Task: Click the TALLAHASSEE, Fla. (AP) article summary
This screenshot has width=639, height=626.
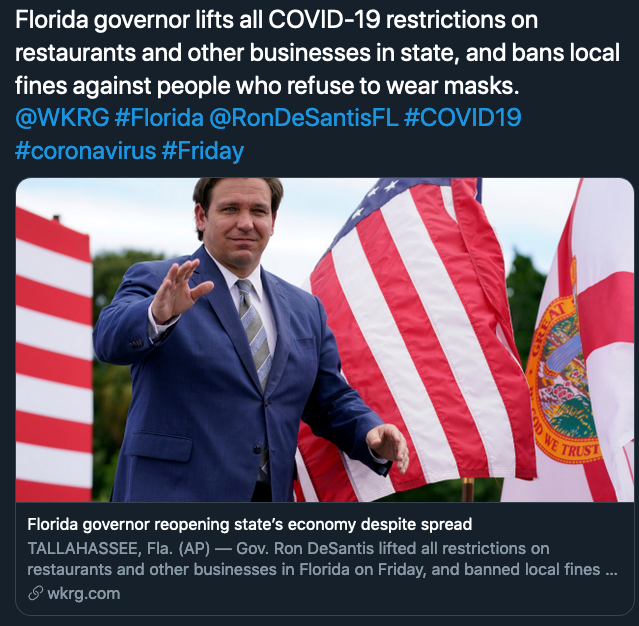Action: pos(322,559)
